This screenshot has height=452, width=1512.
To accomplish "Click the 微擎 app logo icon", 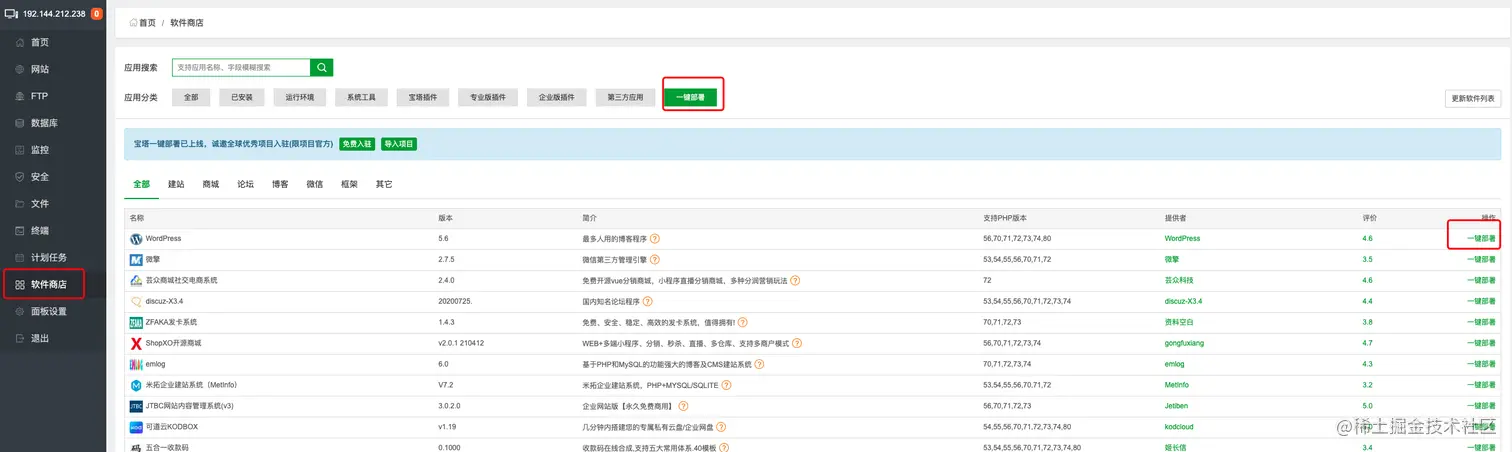I will point(136,260).
